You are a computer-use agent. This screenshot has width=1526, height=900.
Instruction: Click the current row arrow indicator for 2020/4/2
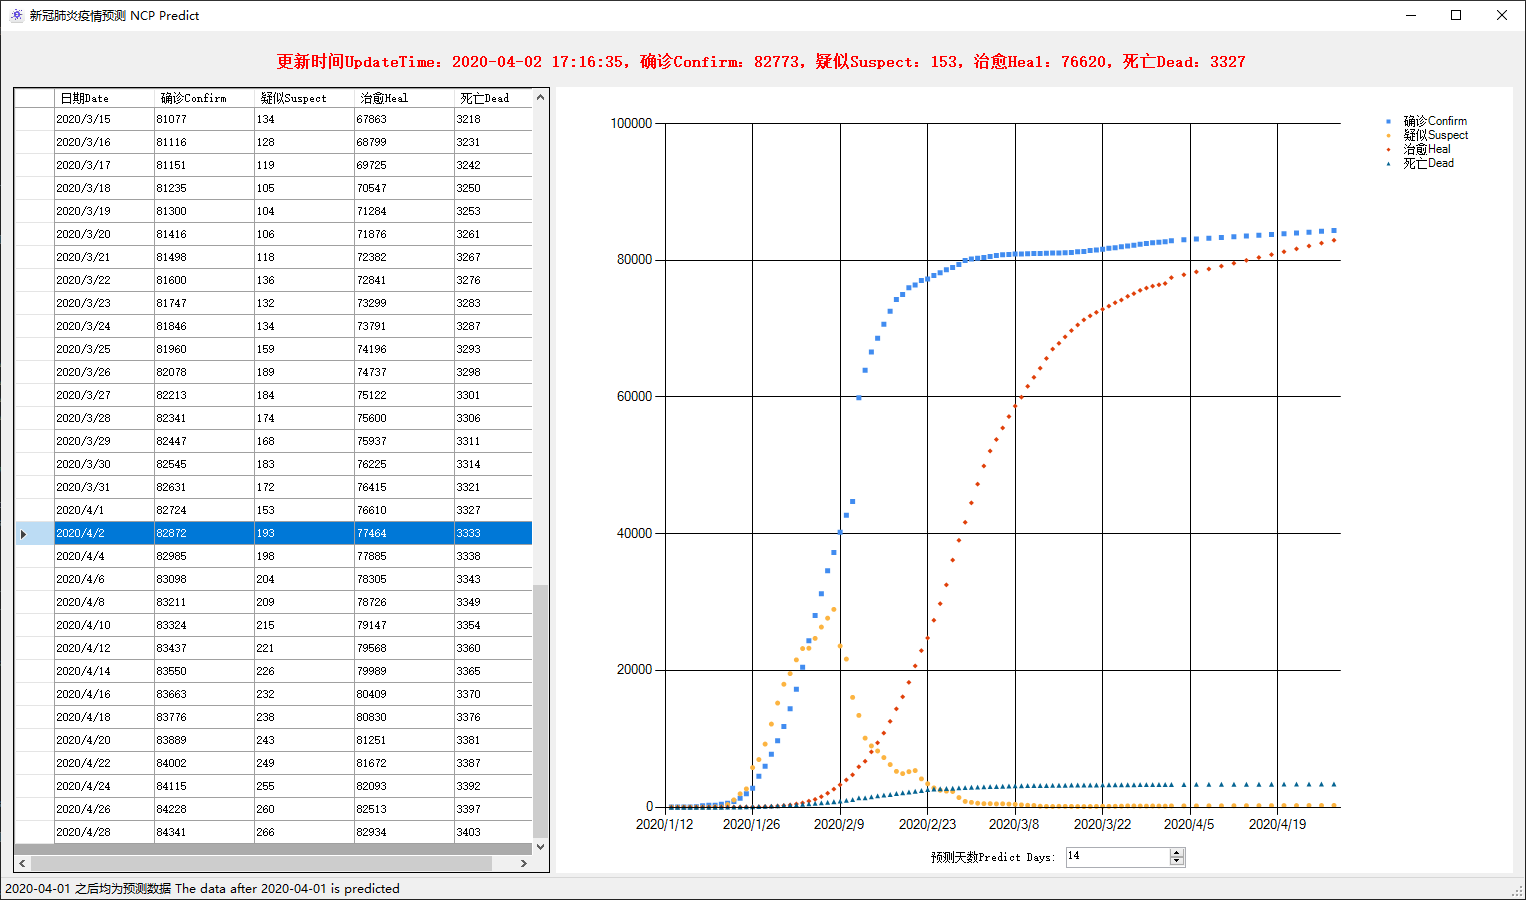[24, 534]
